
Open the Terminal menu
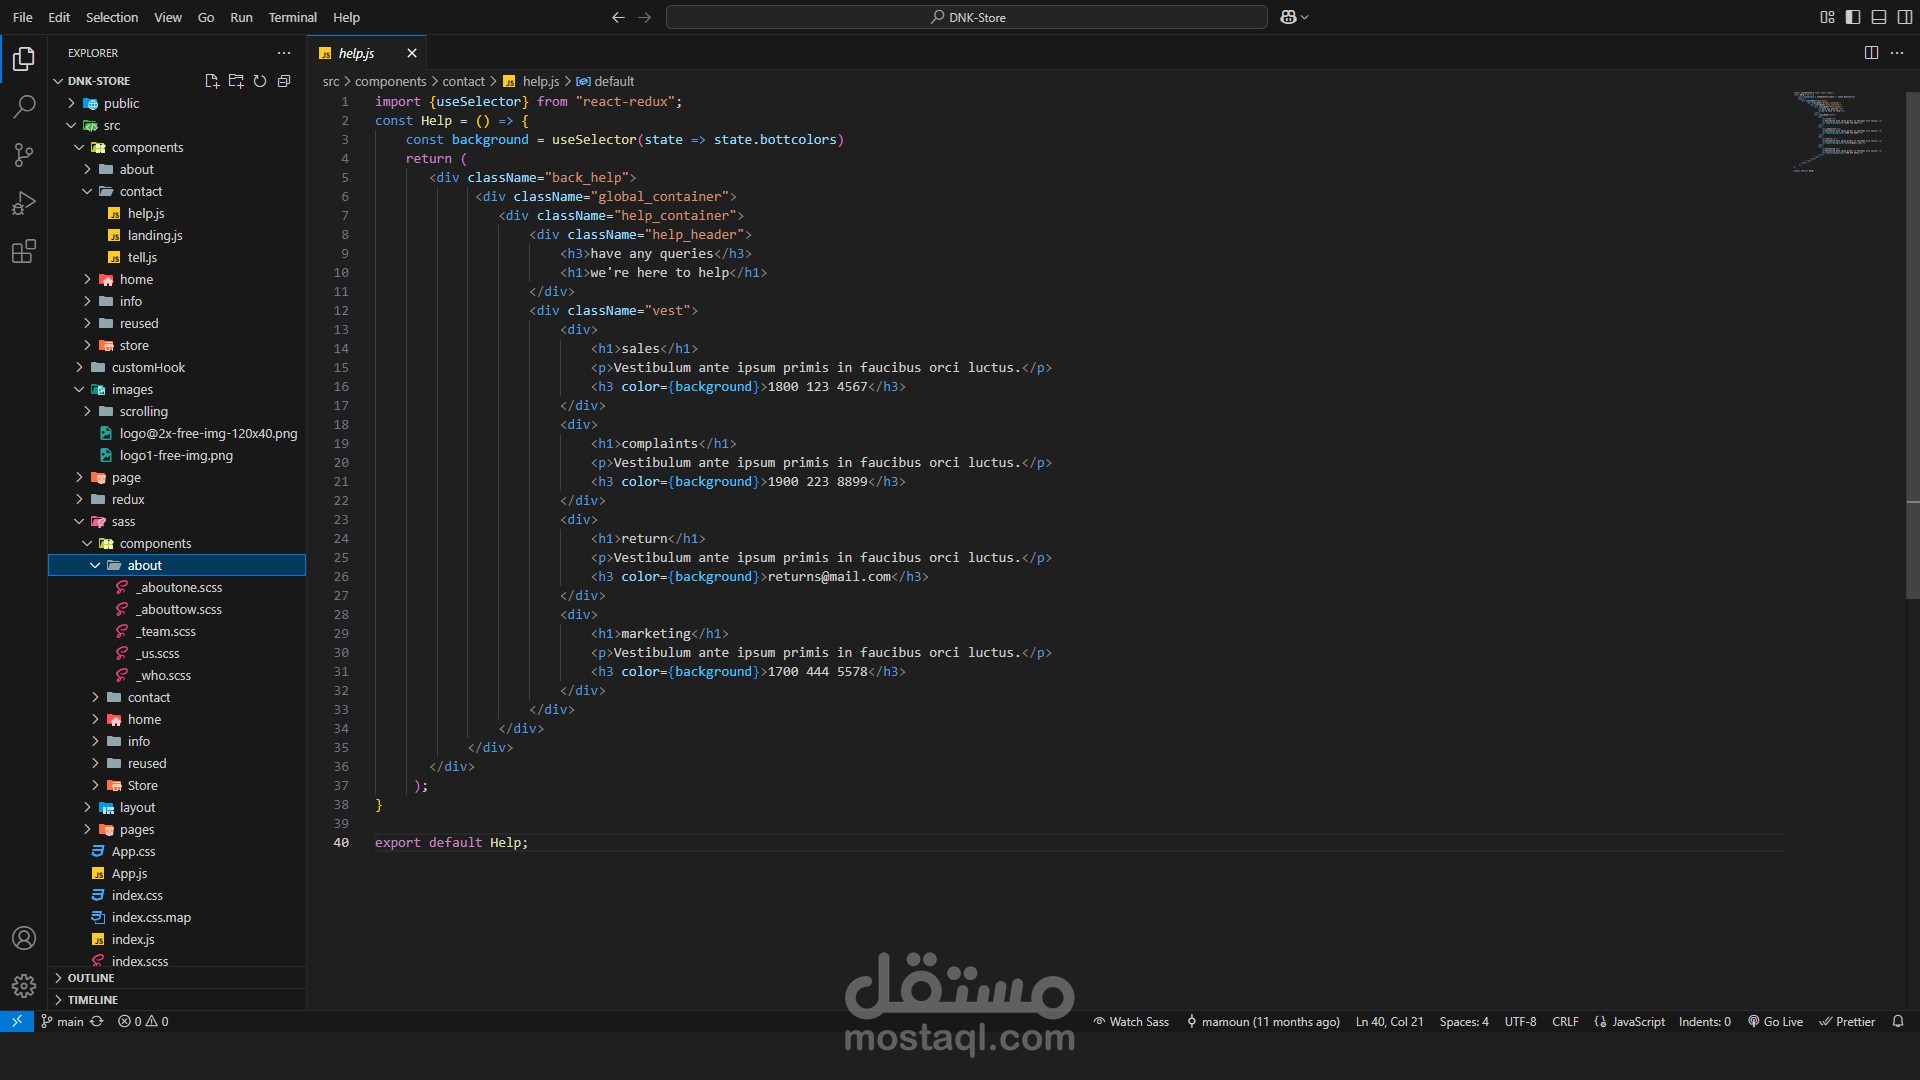(292, 17)
